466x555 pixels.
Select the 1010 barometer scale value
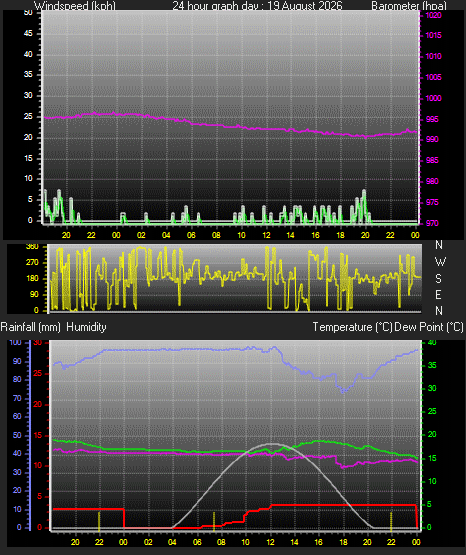click(433, 56)
